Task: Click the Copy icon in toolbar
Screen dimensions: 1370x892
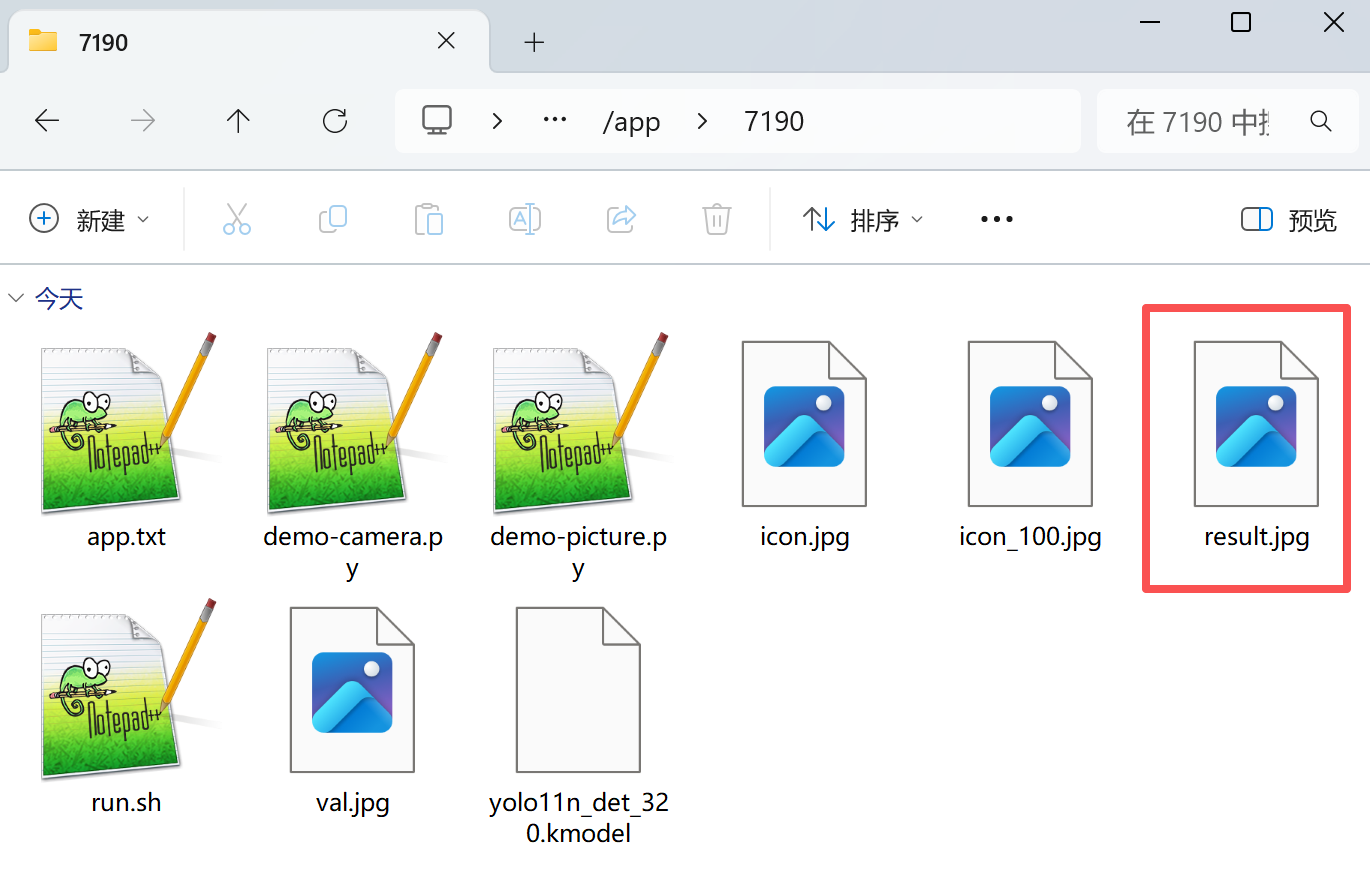Action: (332, 219)
